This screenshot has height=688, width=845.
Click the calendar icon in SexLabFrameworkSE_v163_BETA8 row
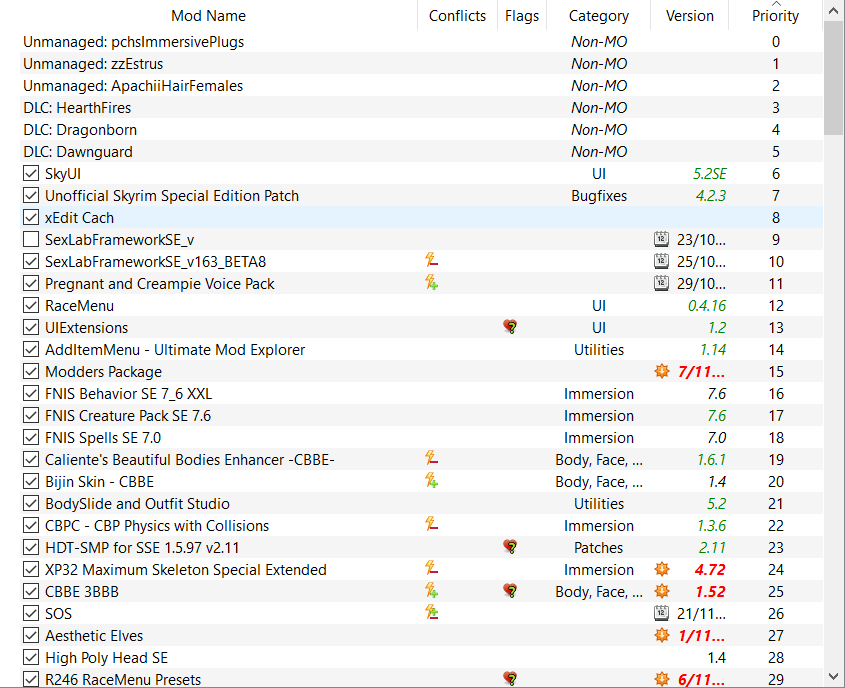click(x=661, y=261)
